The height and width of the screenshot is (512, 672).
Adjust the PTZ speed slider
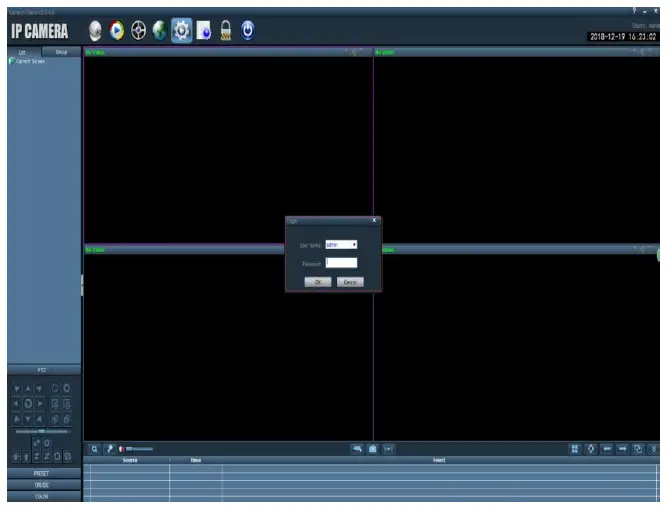(42, 431)
